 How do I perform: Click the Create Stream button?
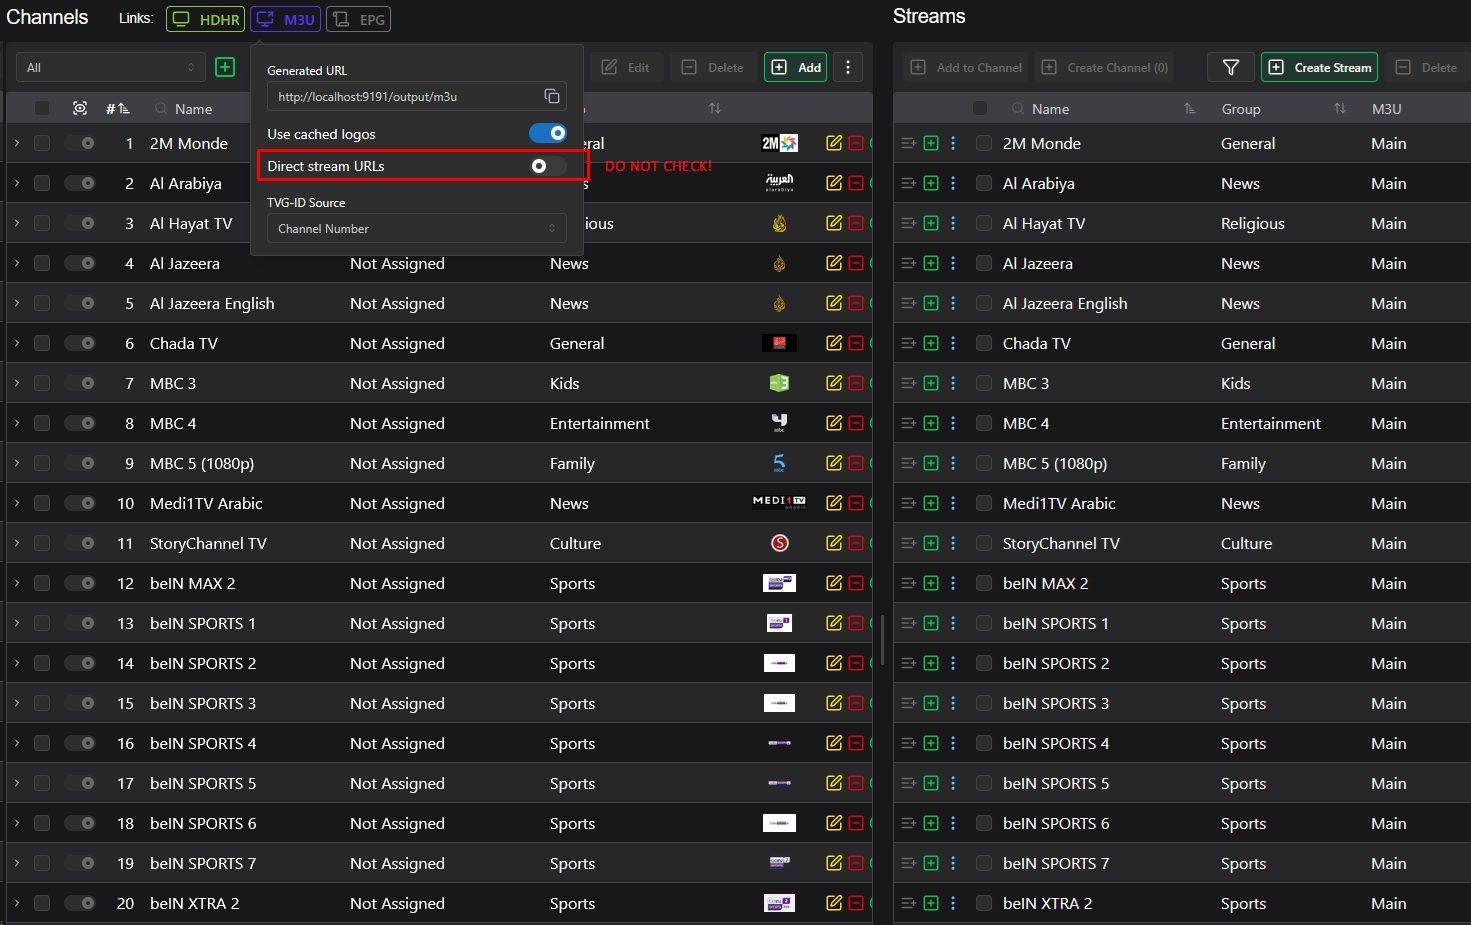pyautogui.click(x=1319, y=67)
